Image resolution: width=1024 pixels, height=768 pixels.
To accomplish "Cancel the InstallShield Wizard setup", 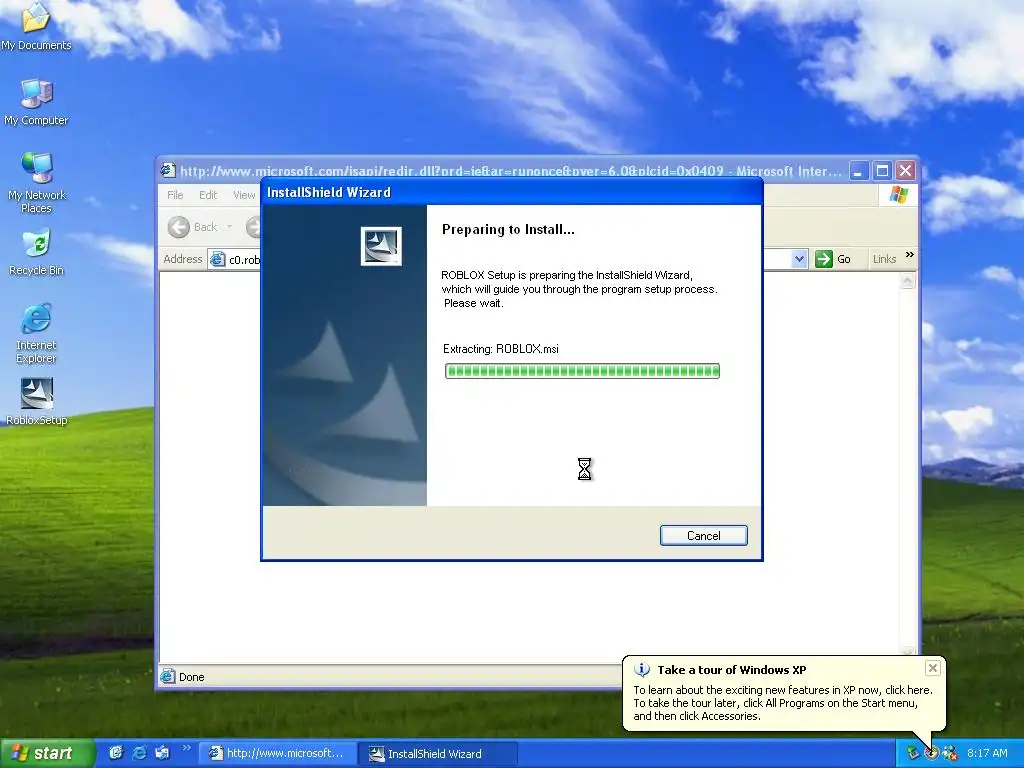I will 703,536.
